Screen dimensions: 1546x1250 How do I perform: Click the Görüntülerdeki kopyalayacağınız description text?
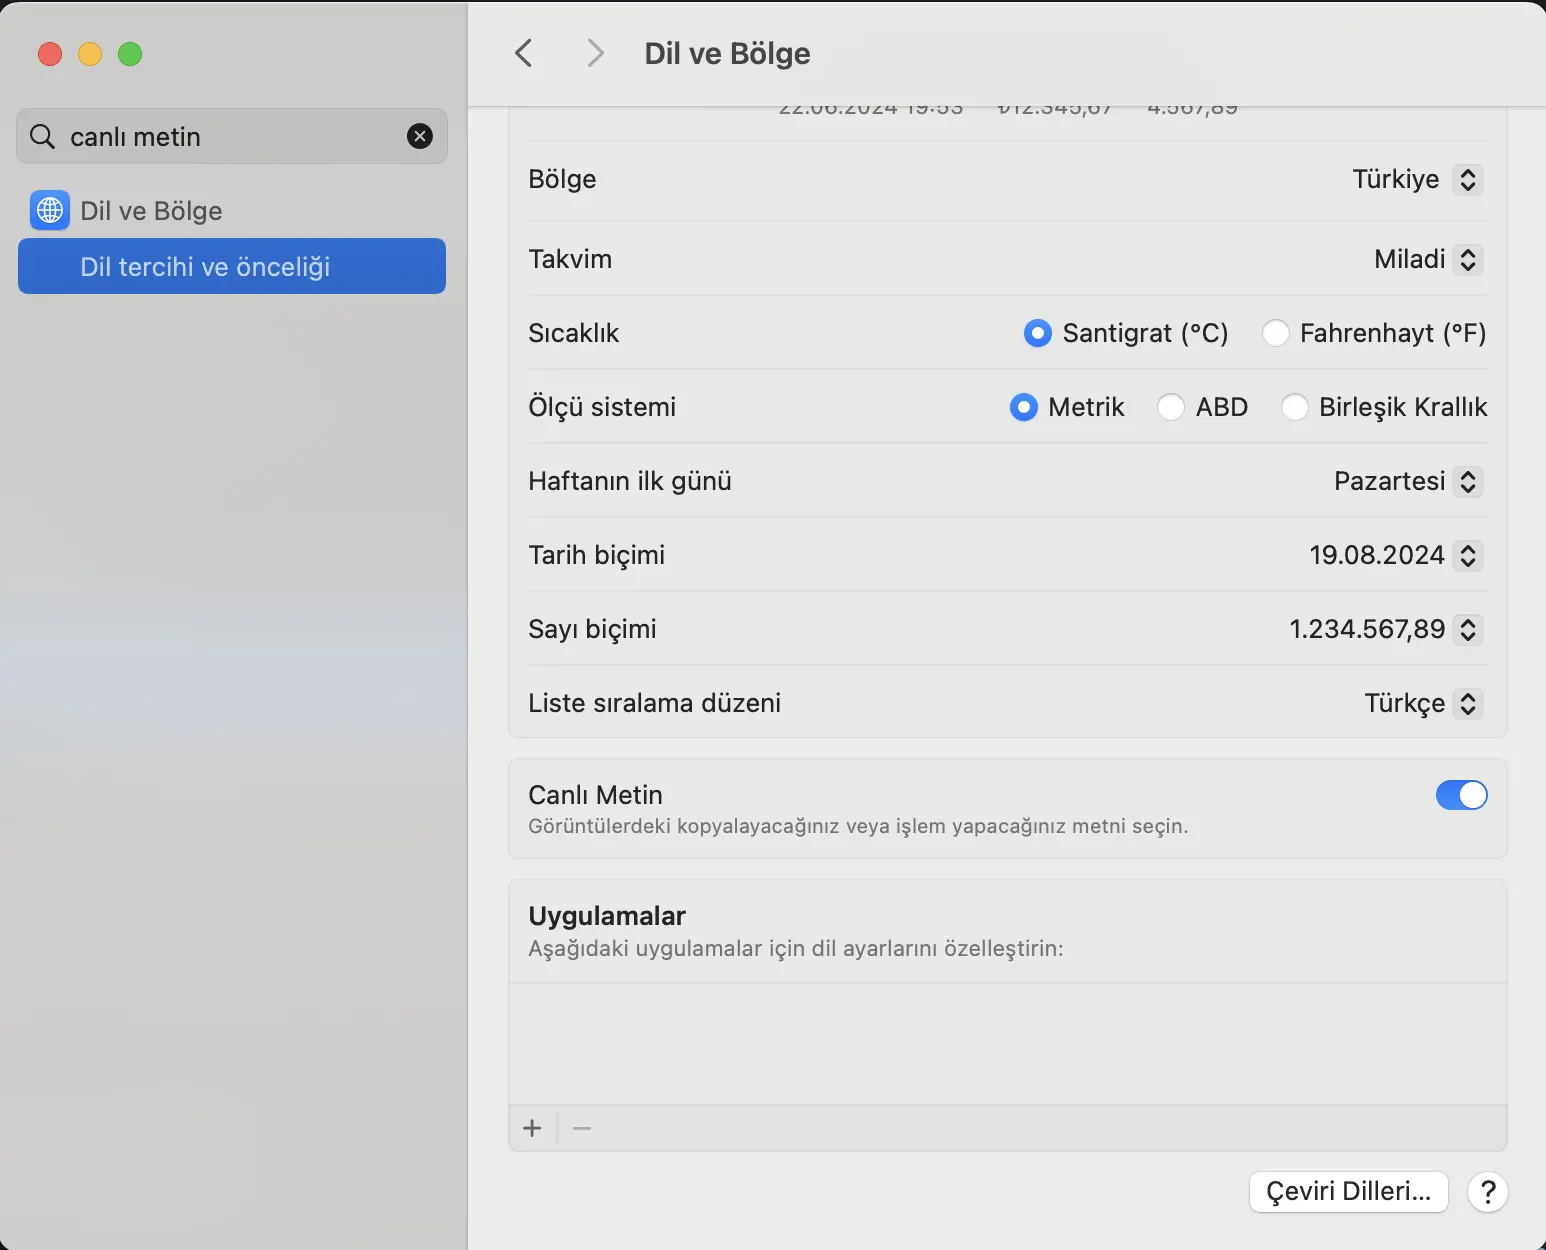858,826
